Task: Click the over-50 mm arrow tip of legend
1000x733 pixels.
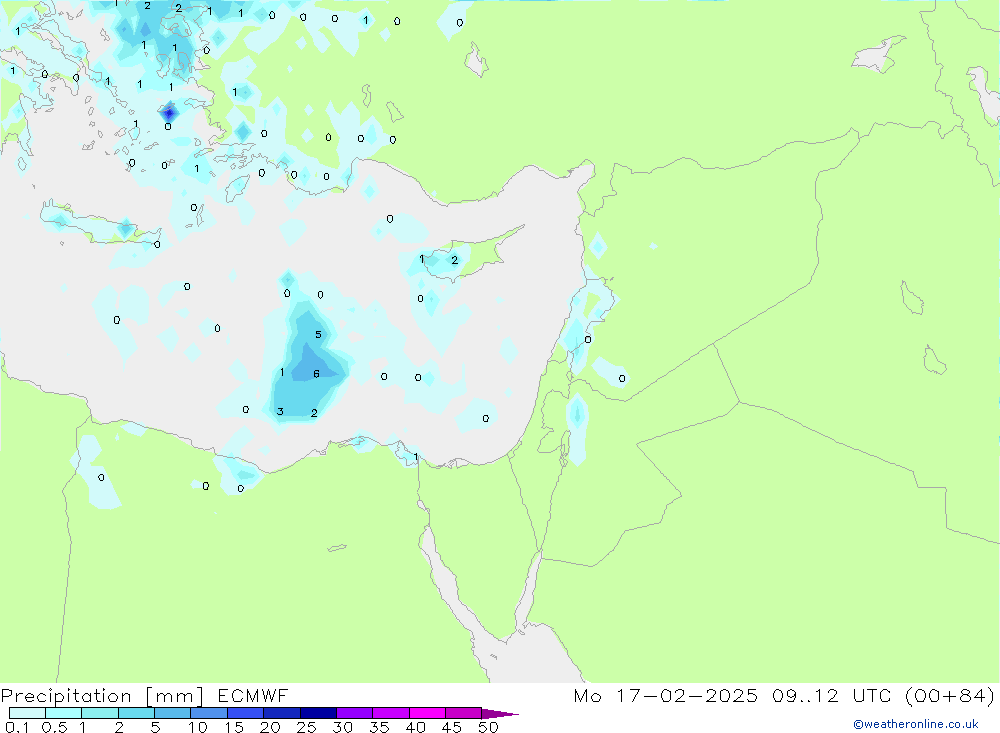Action: click(501, 713)
